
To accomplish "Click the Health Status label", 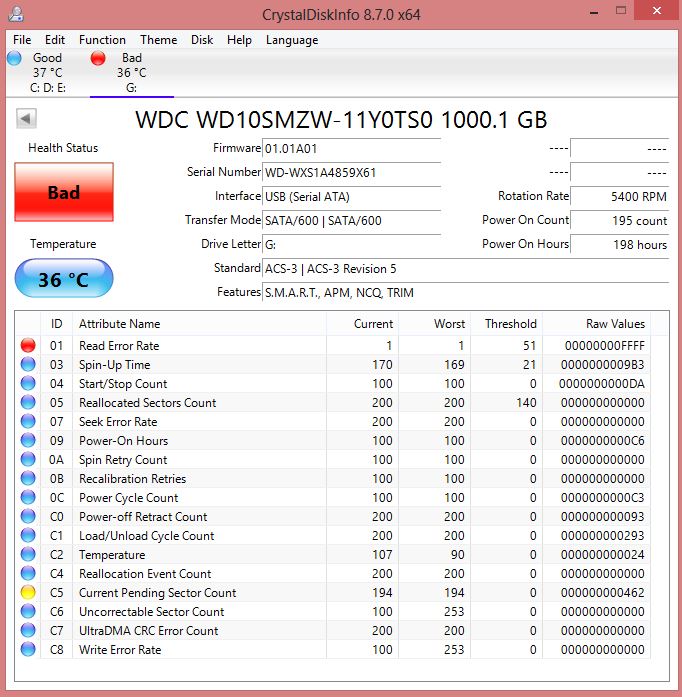I will tap(63, 148).
